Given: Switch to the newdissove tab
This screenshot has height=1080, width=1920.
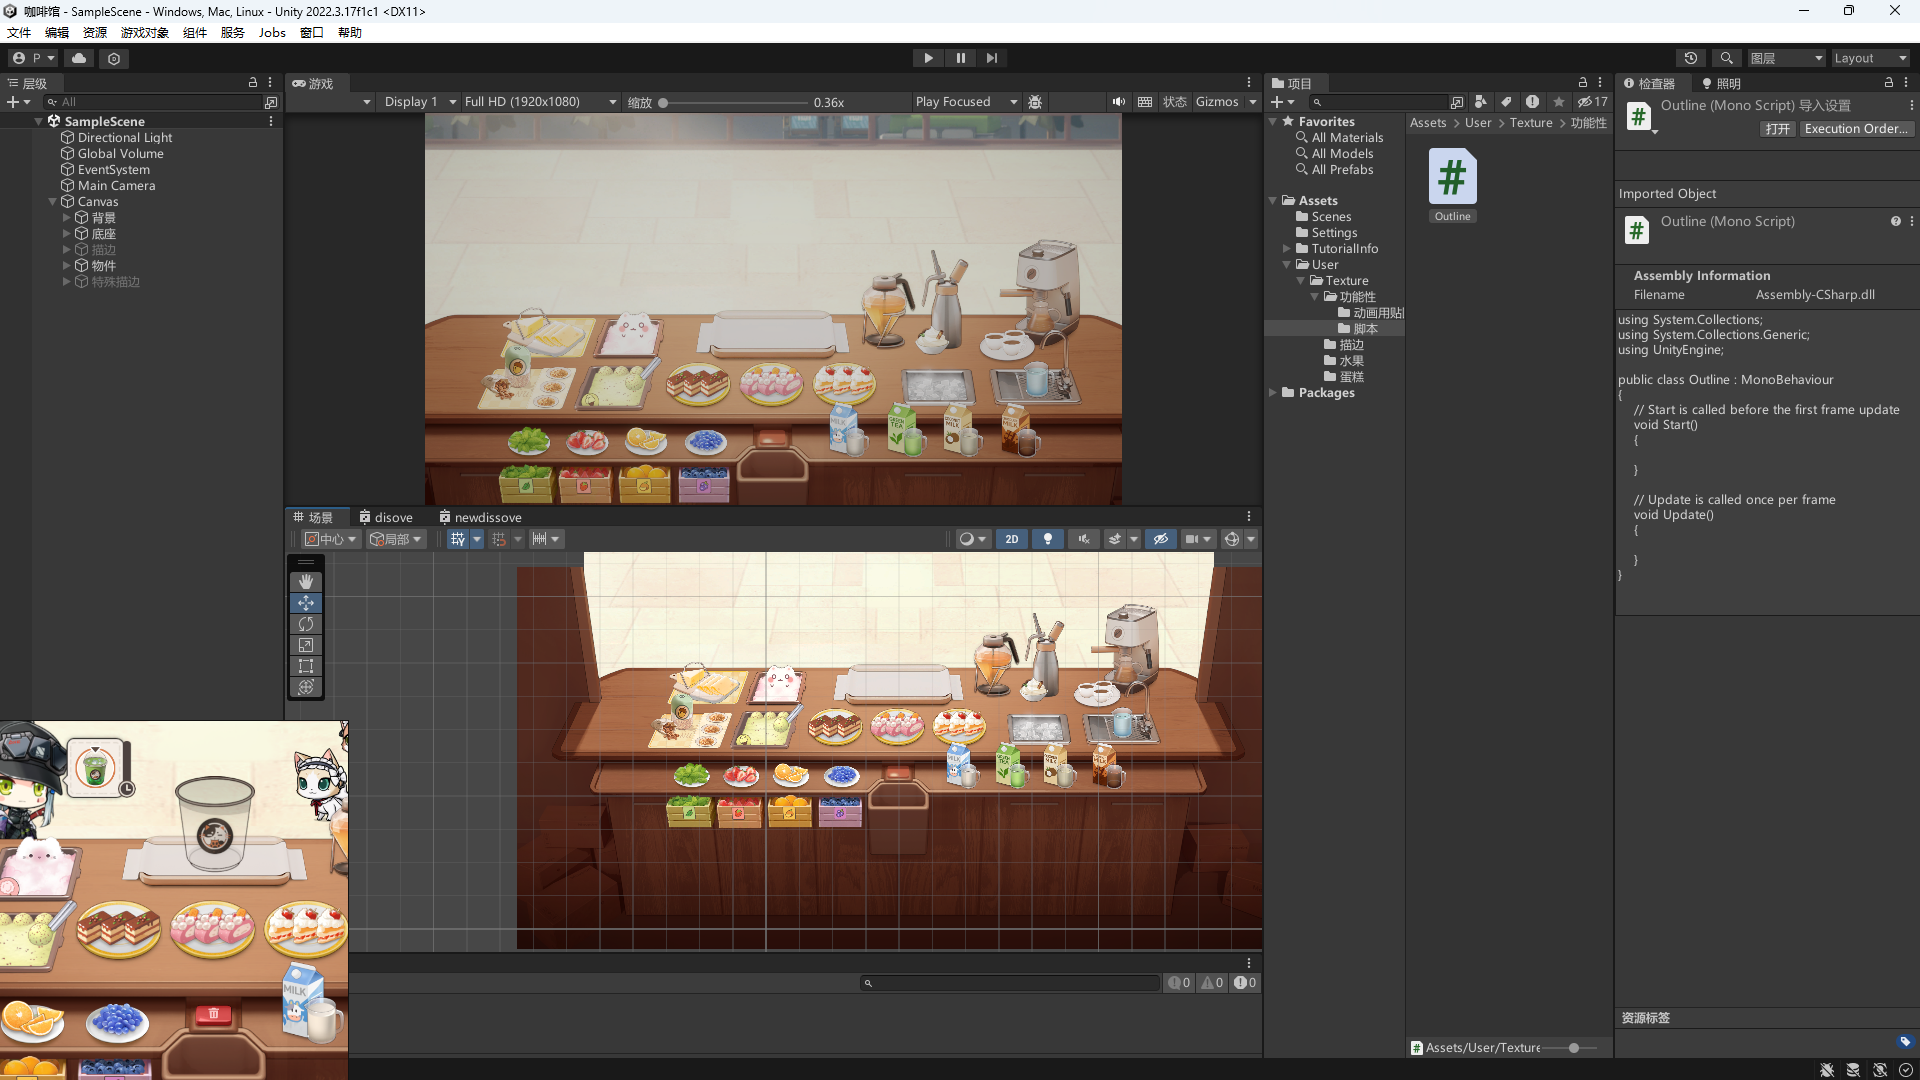Looking at the screenshot, I should (480, 517).
